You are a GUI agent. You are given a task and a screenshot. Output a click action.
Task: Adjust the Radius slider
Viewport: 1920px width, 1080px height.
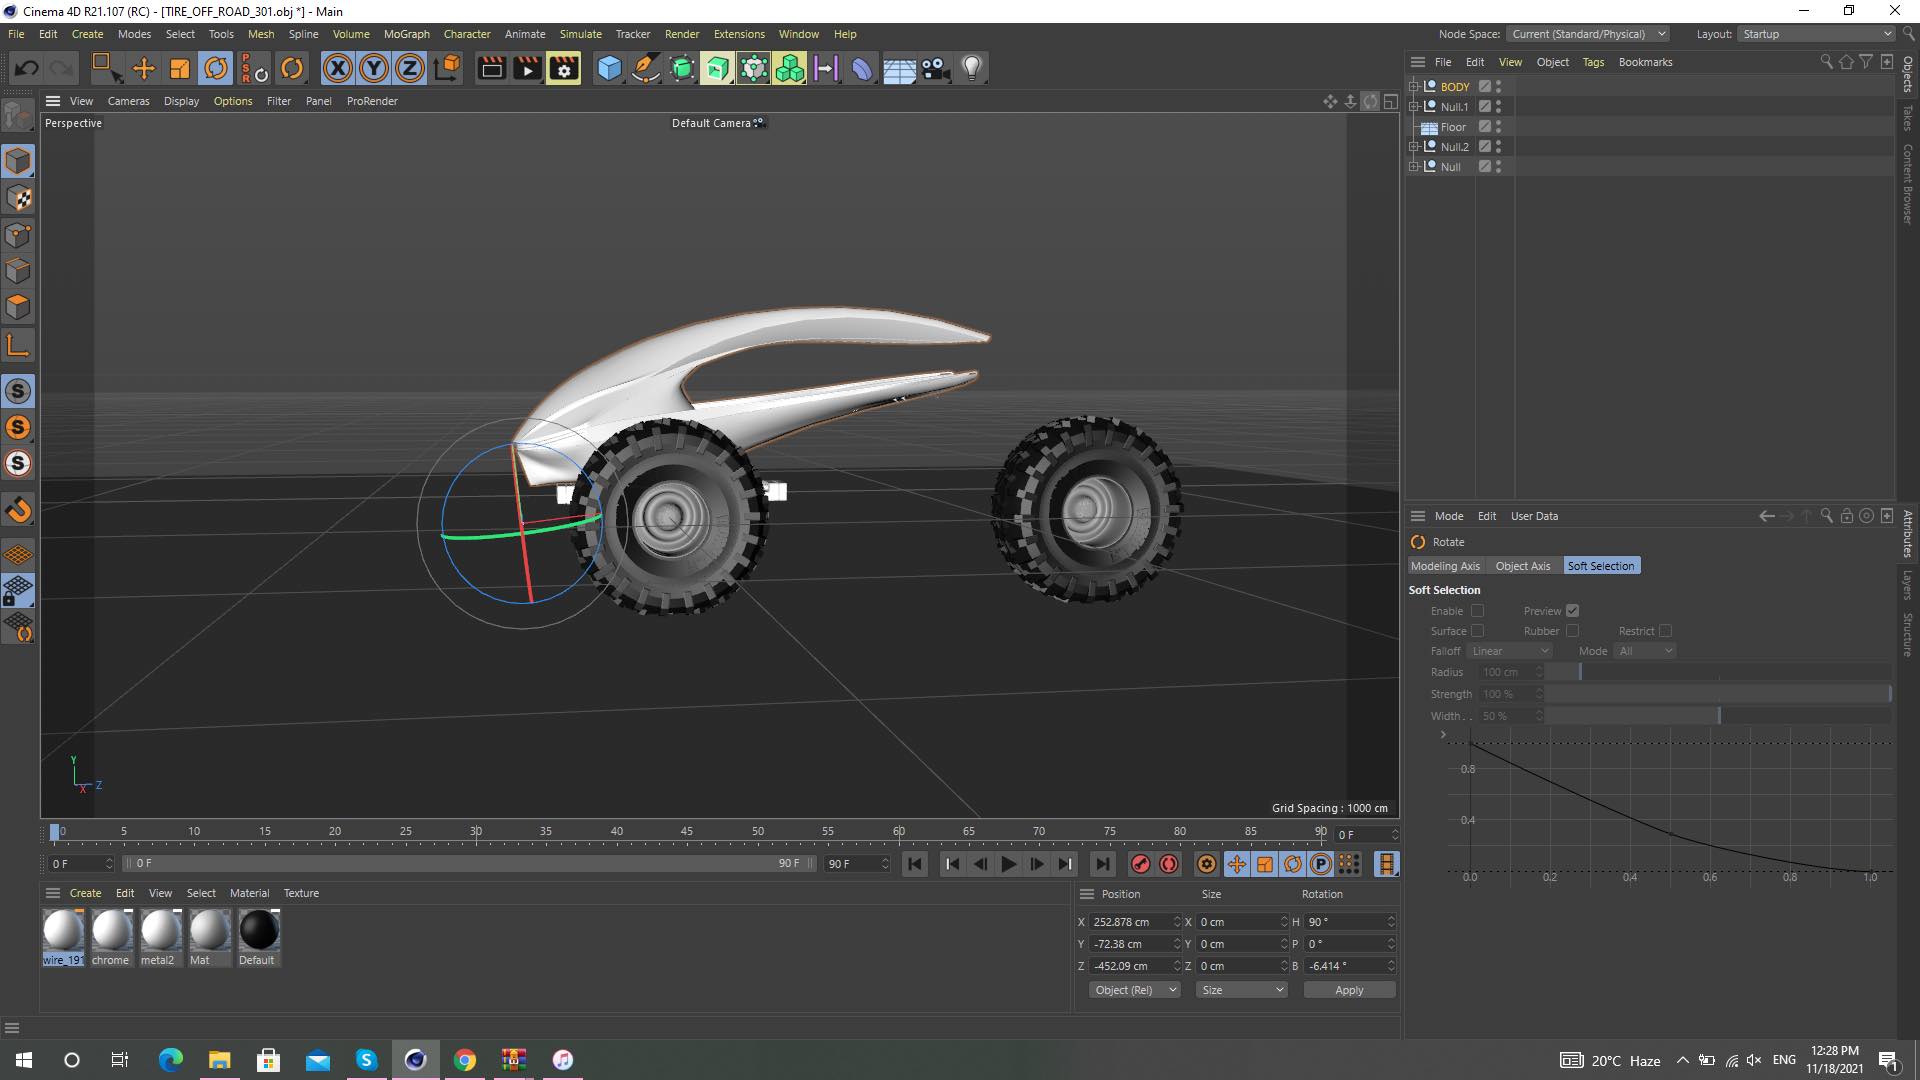pyautogui.click(x=1717, y=672)
